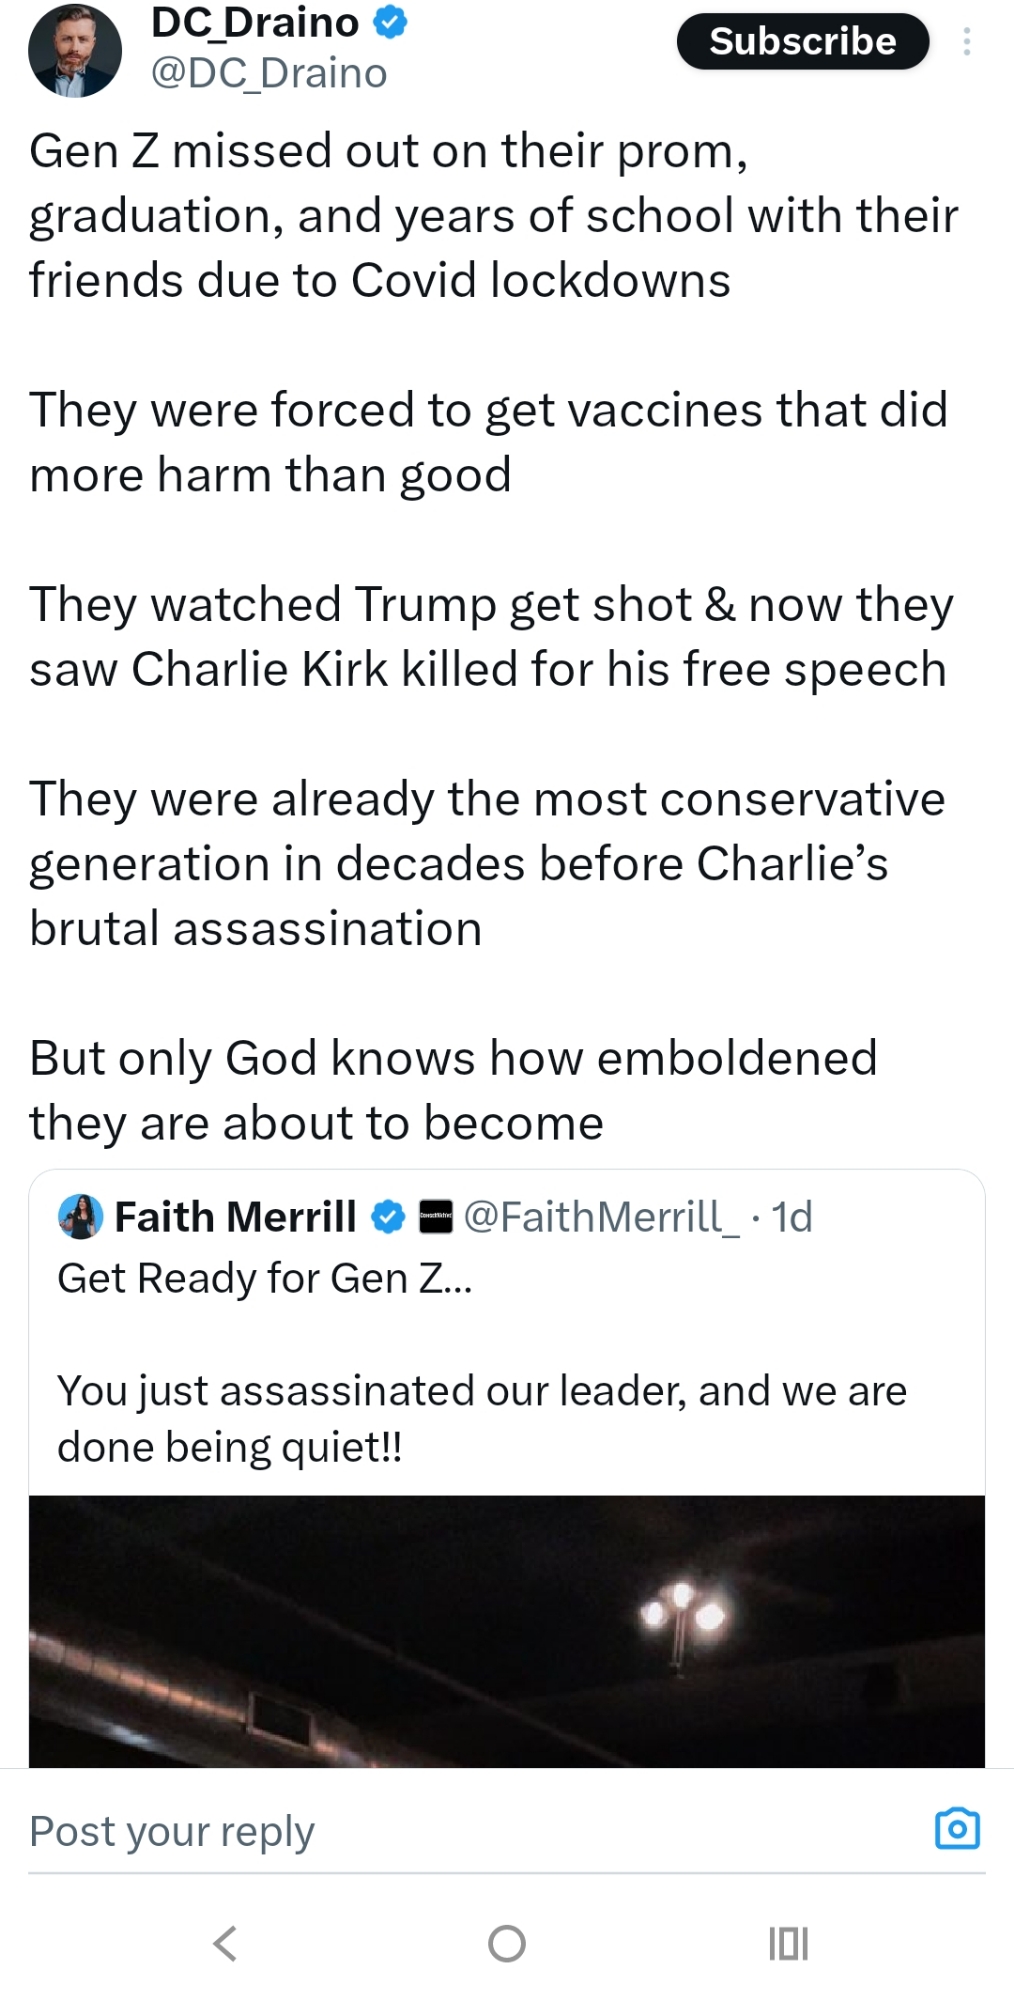
Task: Tap the blue verified badge beside DC_Draino
Action: click(390, 21)
